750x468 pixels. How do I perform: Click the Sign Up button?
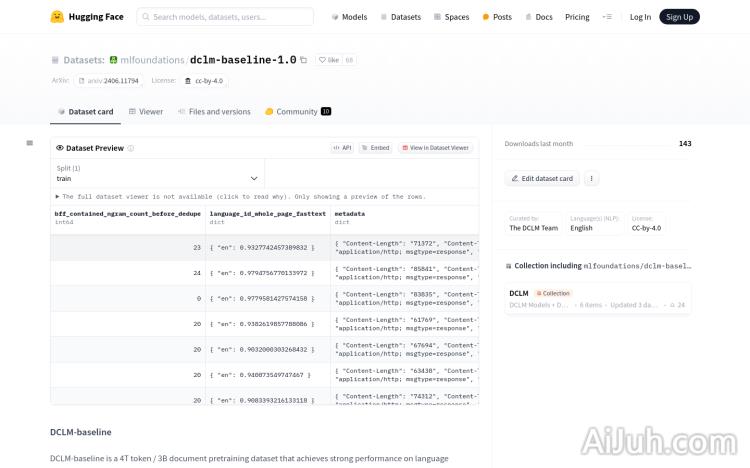click(x=680, y=17)
